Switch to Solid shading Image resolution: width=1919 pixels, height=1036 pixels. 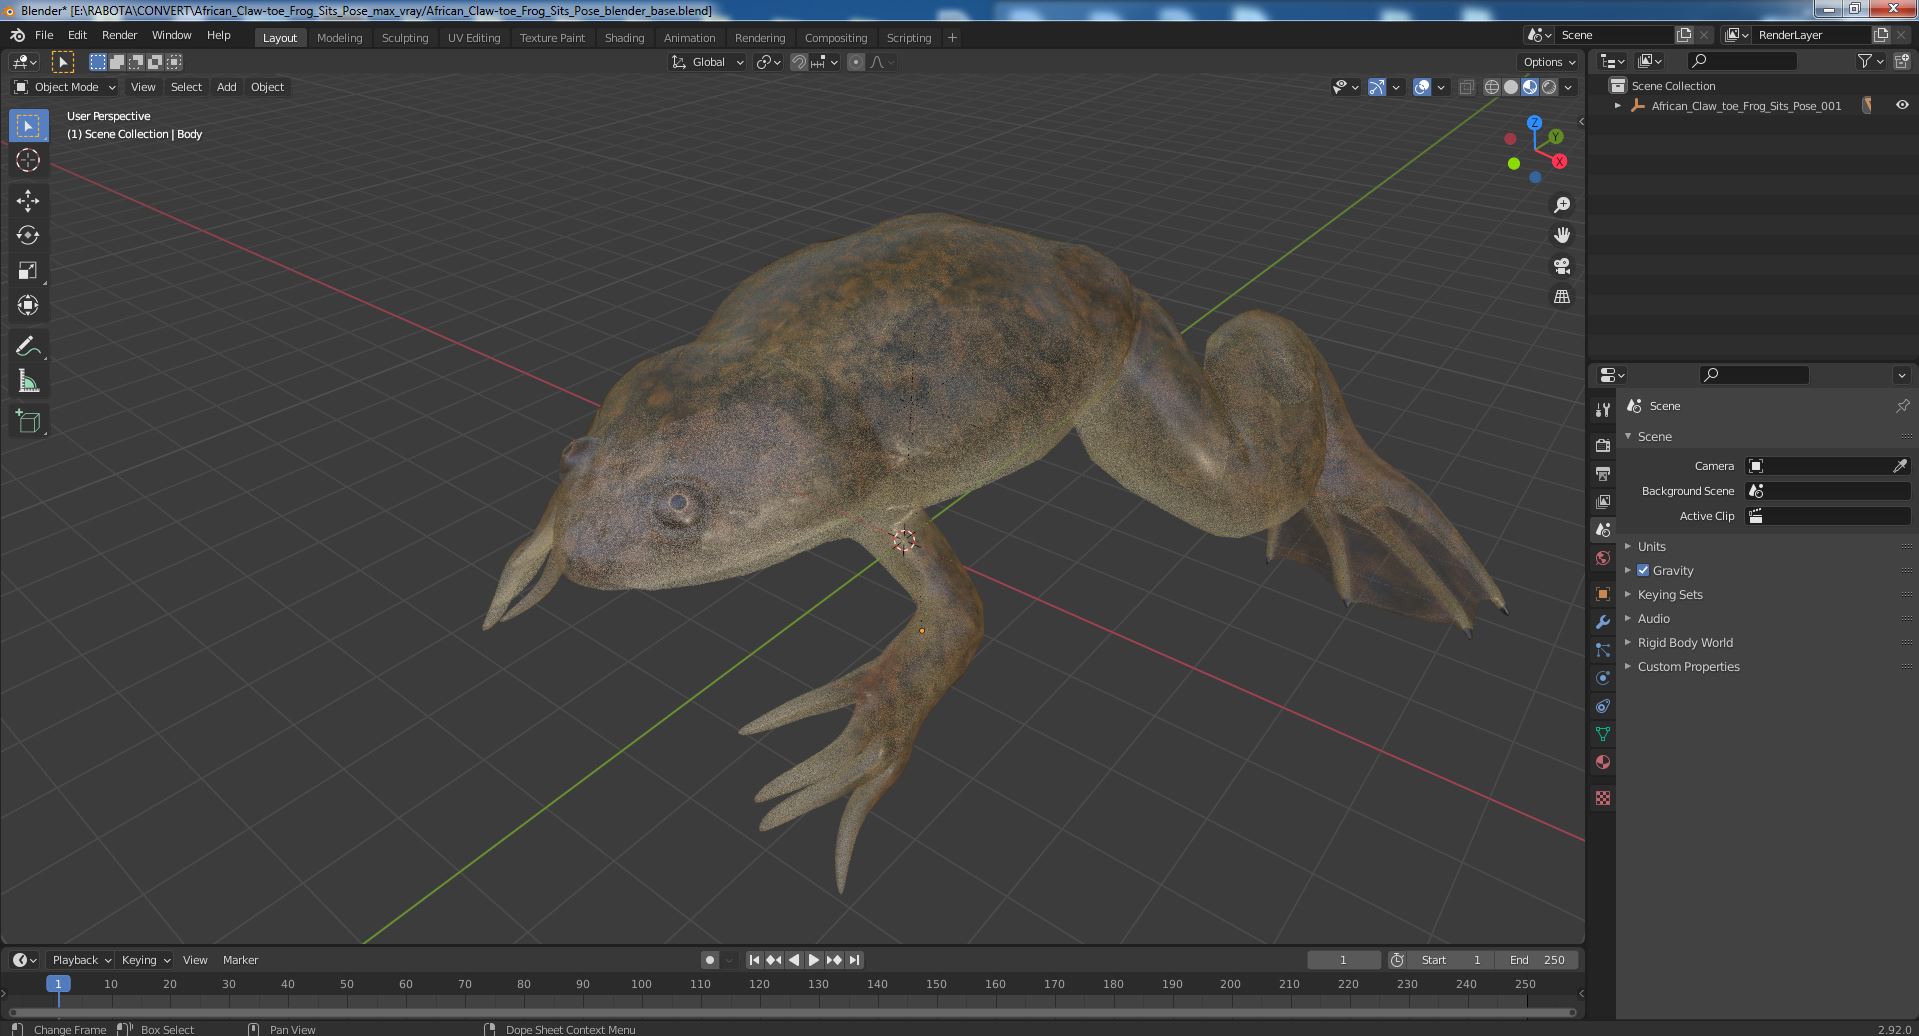[x=1511, y=87]
